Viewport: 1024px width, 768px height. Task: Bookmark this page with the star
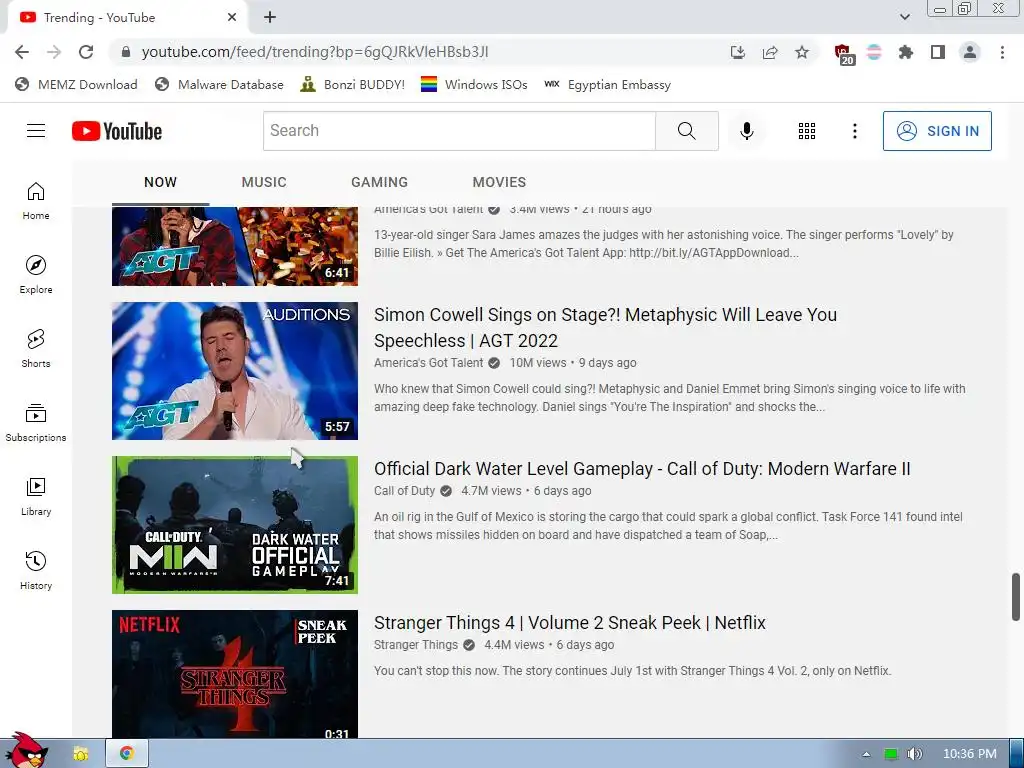tap(802, 52)
